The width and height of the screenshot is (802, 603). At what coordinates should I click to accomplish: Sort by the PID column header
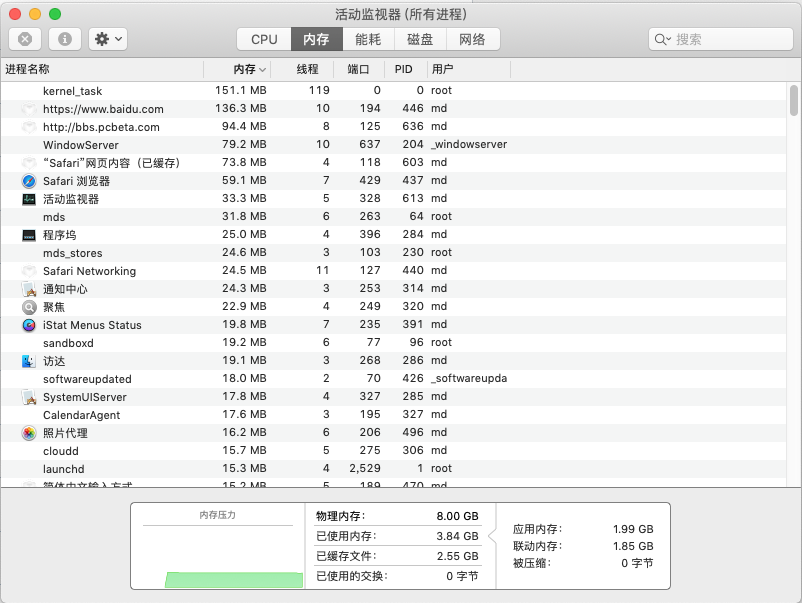(403, 69)
